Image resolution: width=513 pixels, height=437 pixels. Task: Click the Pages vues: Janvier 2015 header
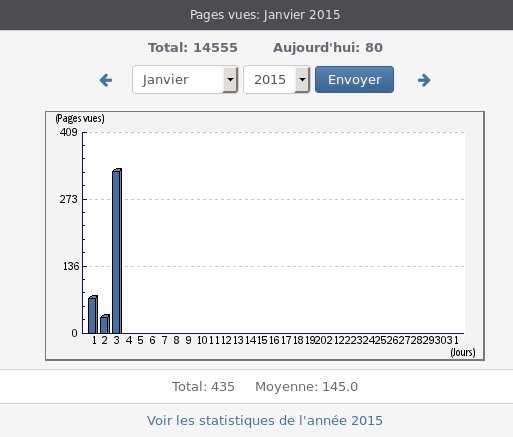(265, 15)
